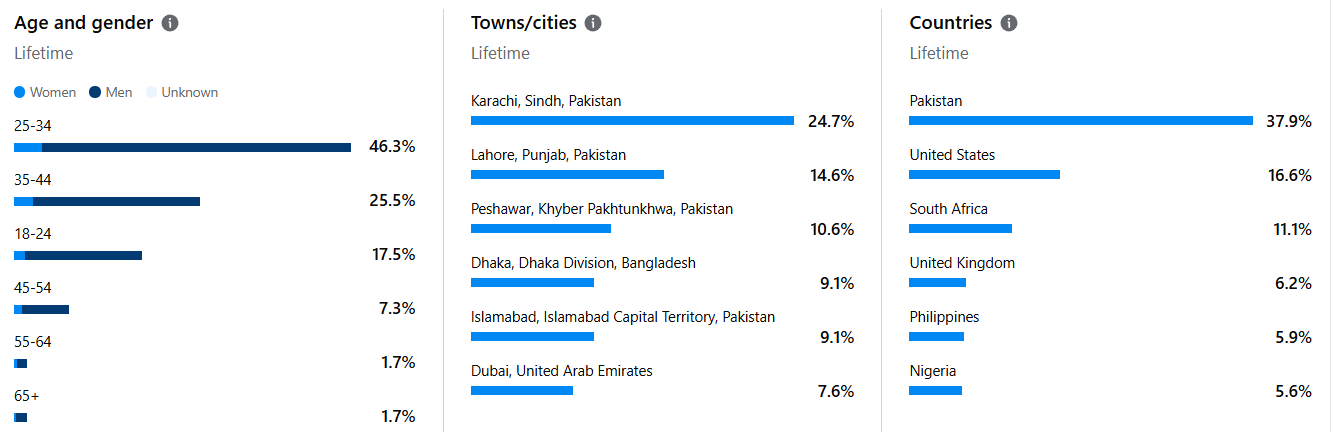Click the 25-34 age group bar
The height and width of the screenshot is (432, 1331).
(x=182, y=147)
